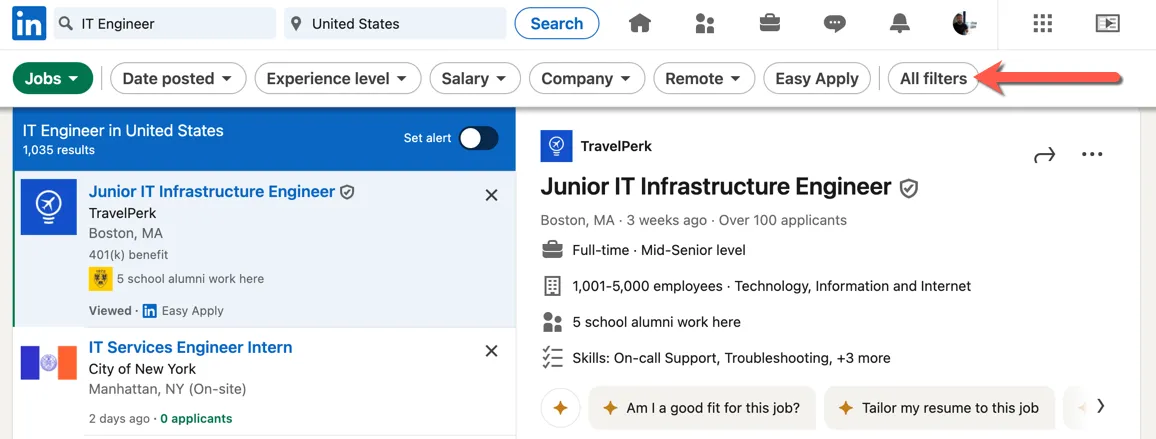Screen dimensions: 1156x439
Task: Select Tailor my resume to this job
Action: tap(939, 407)
